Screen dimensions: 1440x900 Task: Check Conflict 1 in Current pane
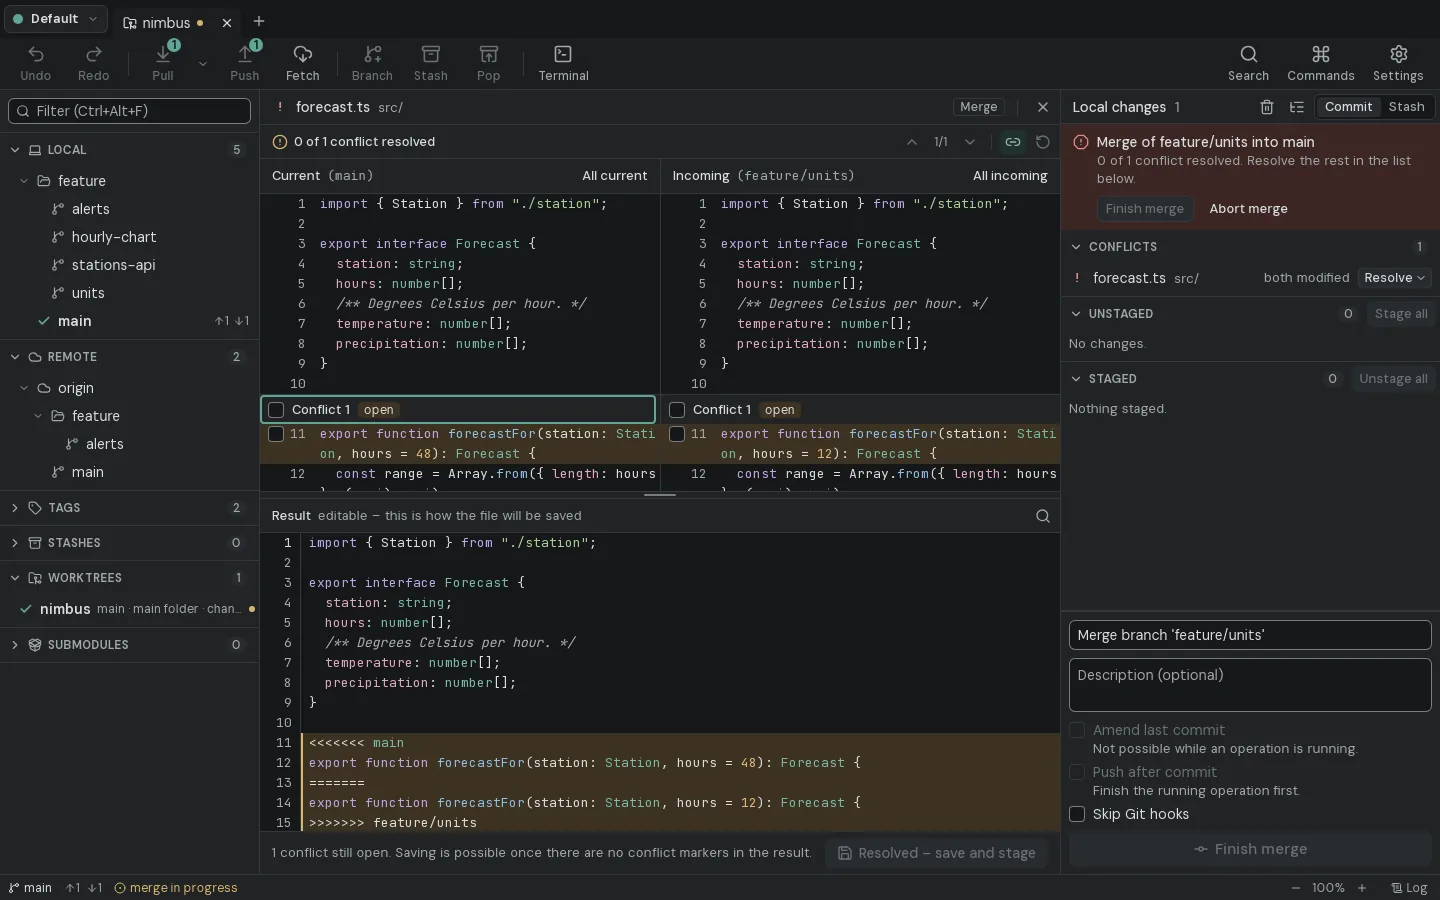277,410
